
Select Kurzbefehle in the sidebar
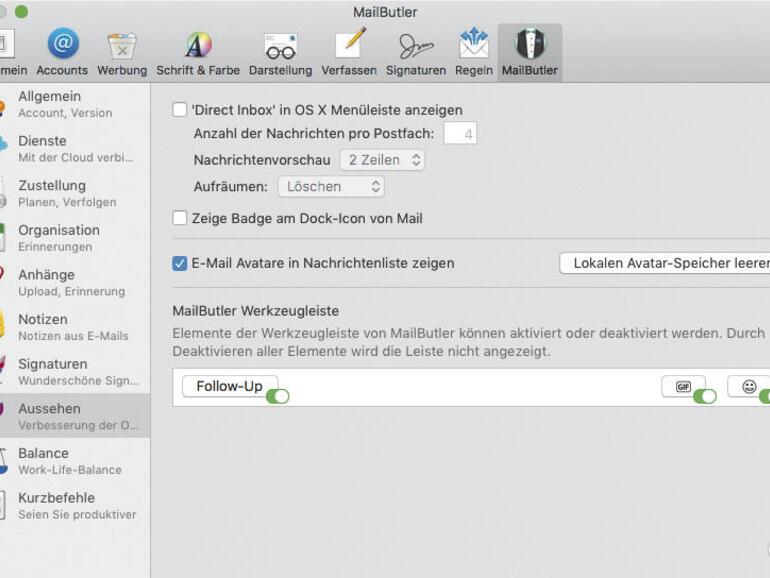(75, 506)
